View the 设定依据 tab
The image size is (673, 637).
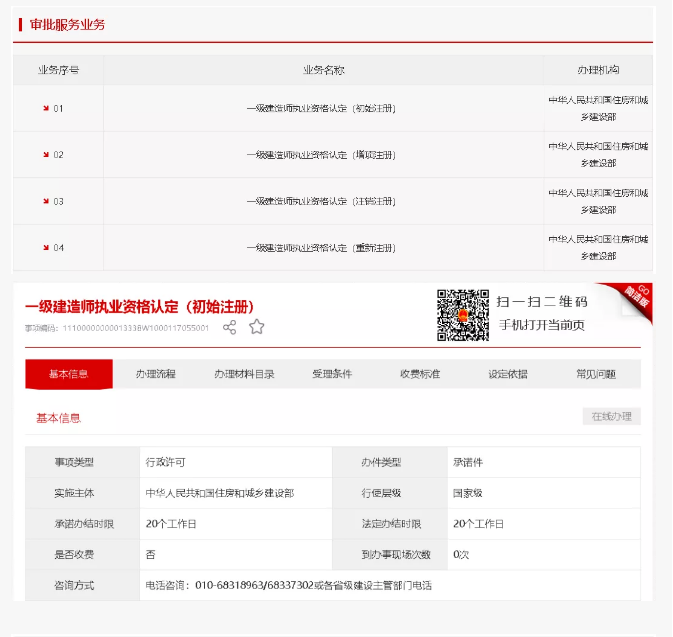[x=508, y=374]
